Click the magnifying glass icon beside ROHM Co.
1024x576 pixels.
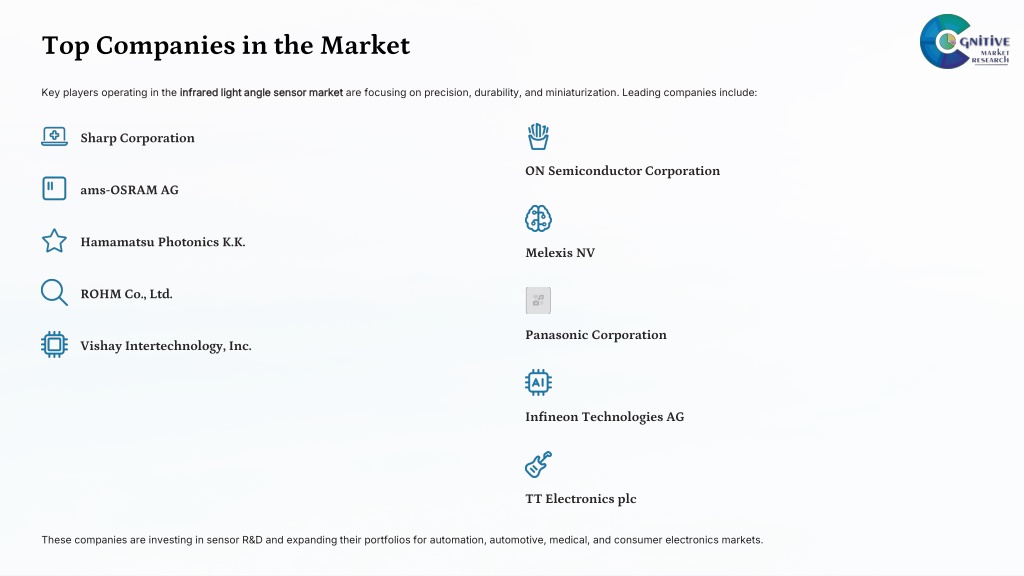pyautogui.click(x=54, y=293)
